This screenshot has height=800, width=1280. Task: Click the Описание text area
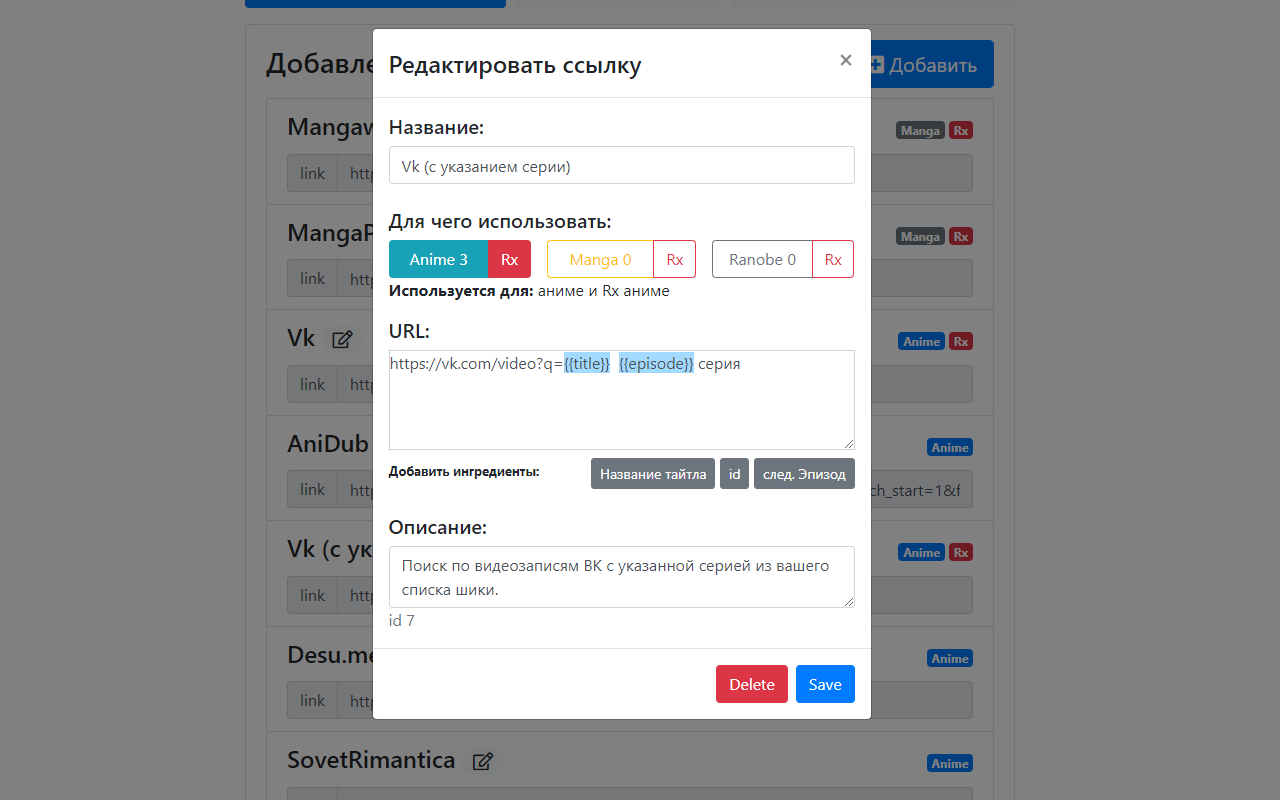pyautogui.click(x=622, y=577)
